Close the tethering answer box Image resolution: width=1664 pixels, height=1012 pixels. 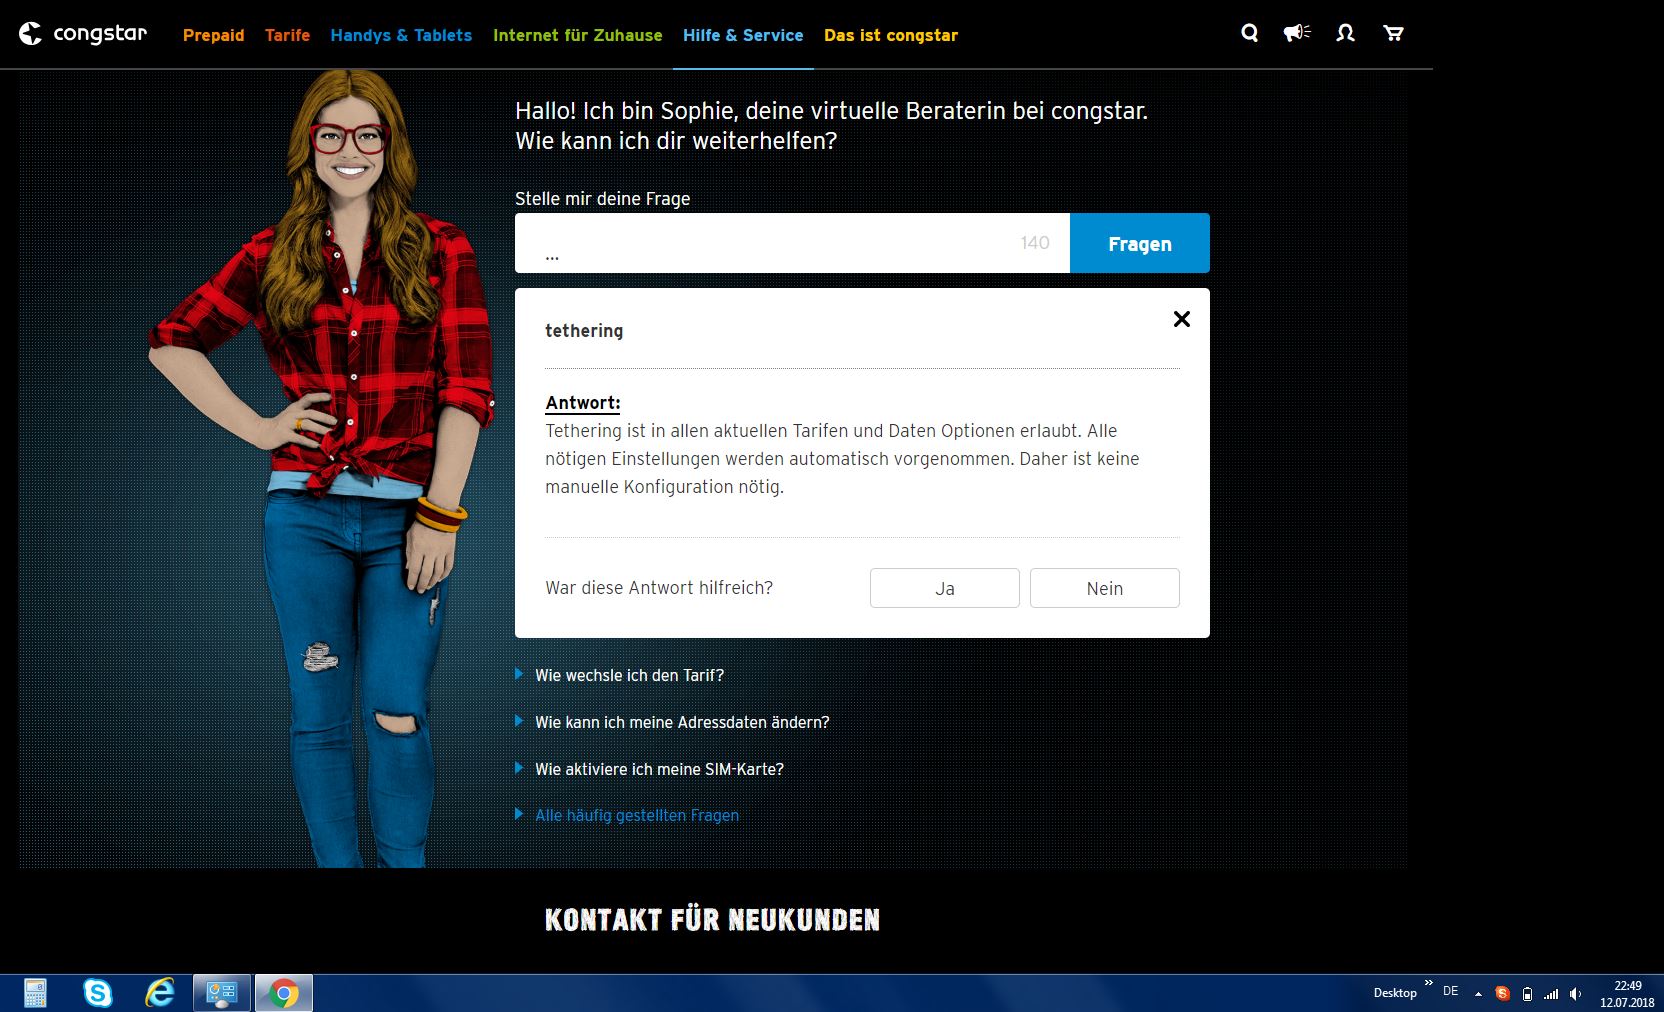tap(1181, 319)
